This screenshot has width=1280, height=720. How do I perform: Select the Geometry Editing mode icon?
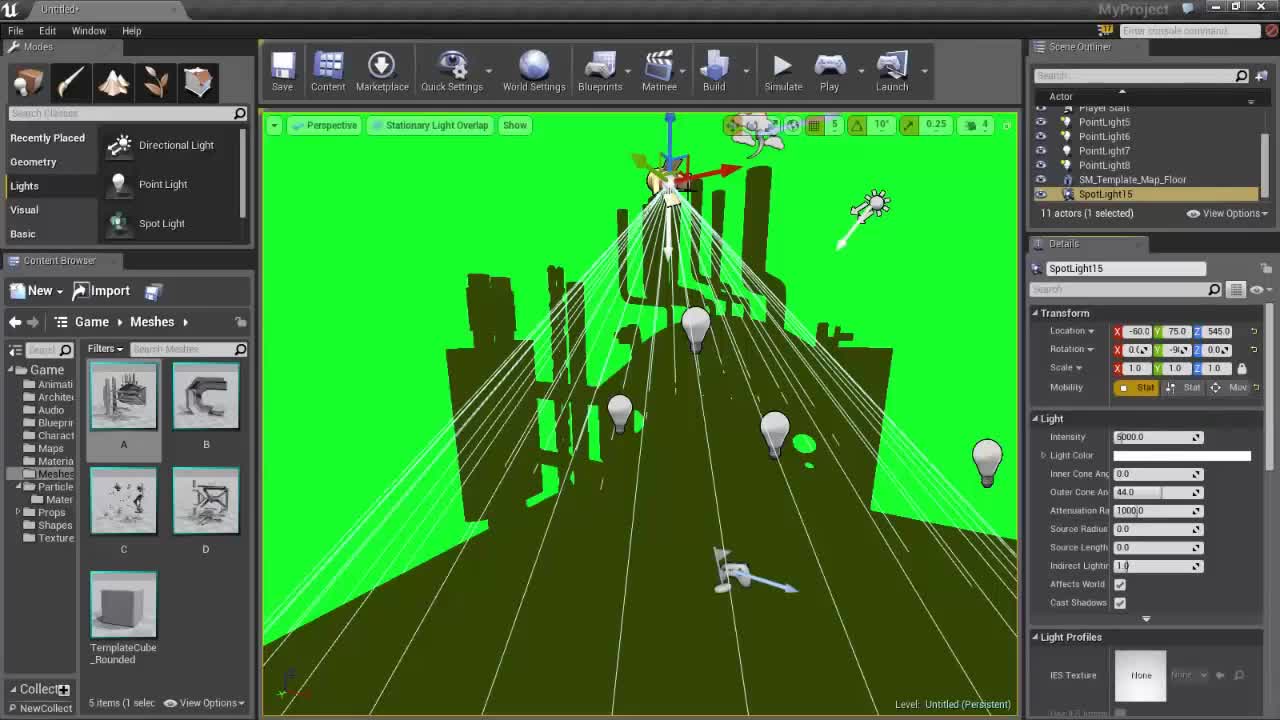coord(198,82)
